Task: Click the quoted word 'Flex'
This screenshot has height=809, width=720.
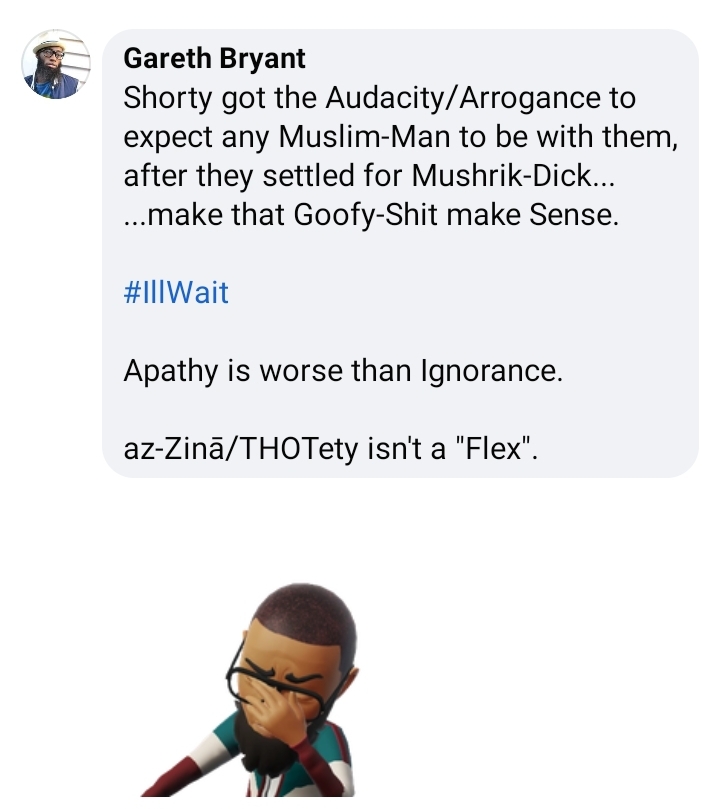Action: [493, 448]
